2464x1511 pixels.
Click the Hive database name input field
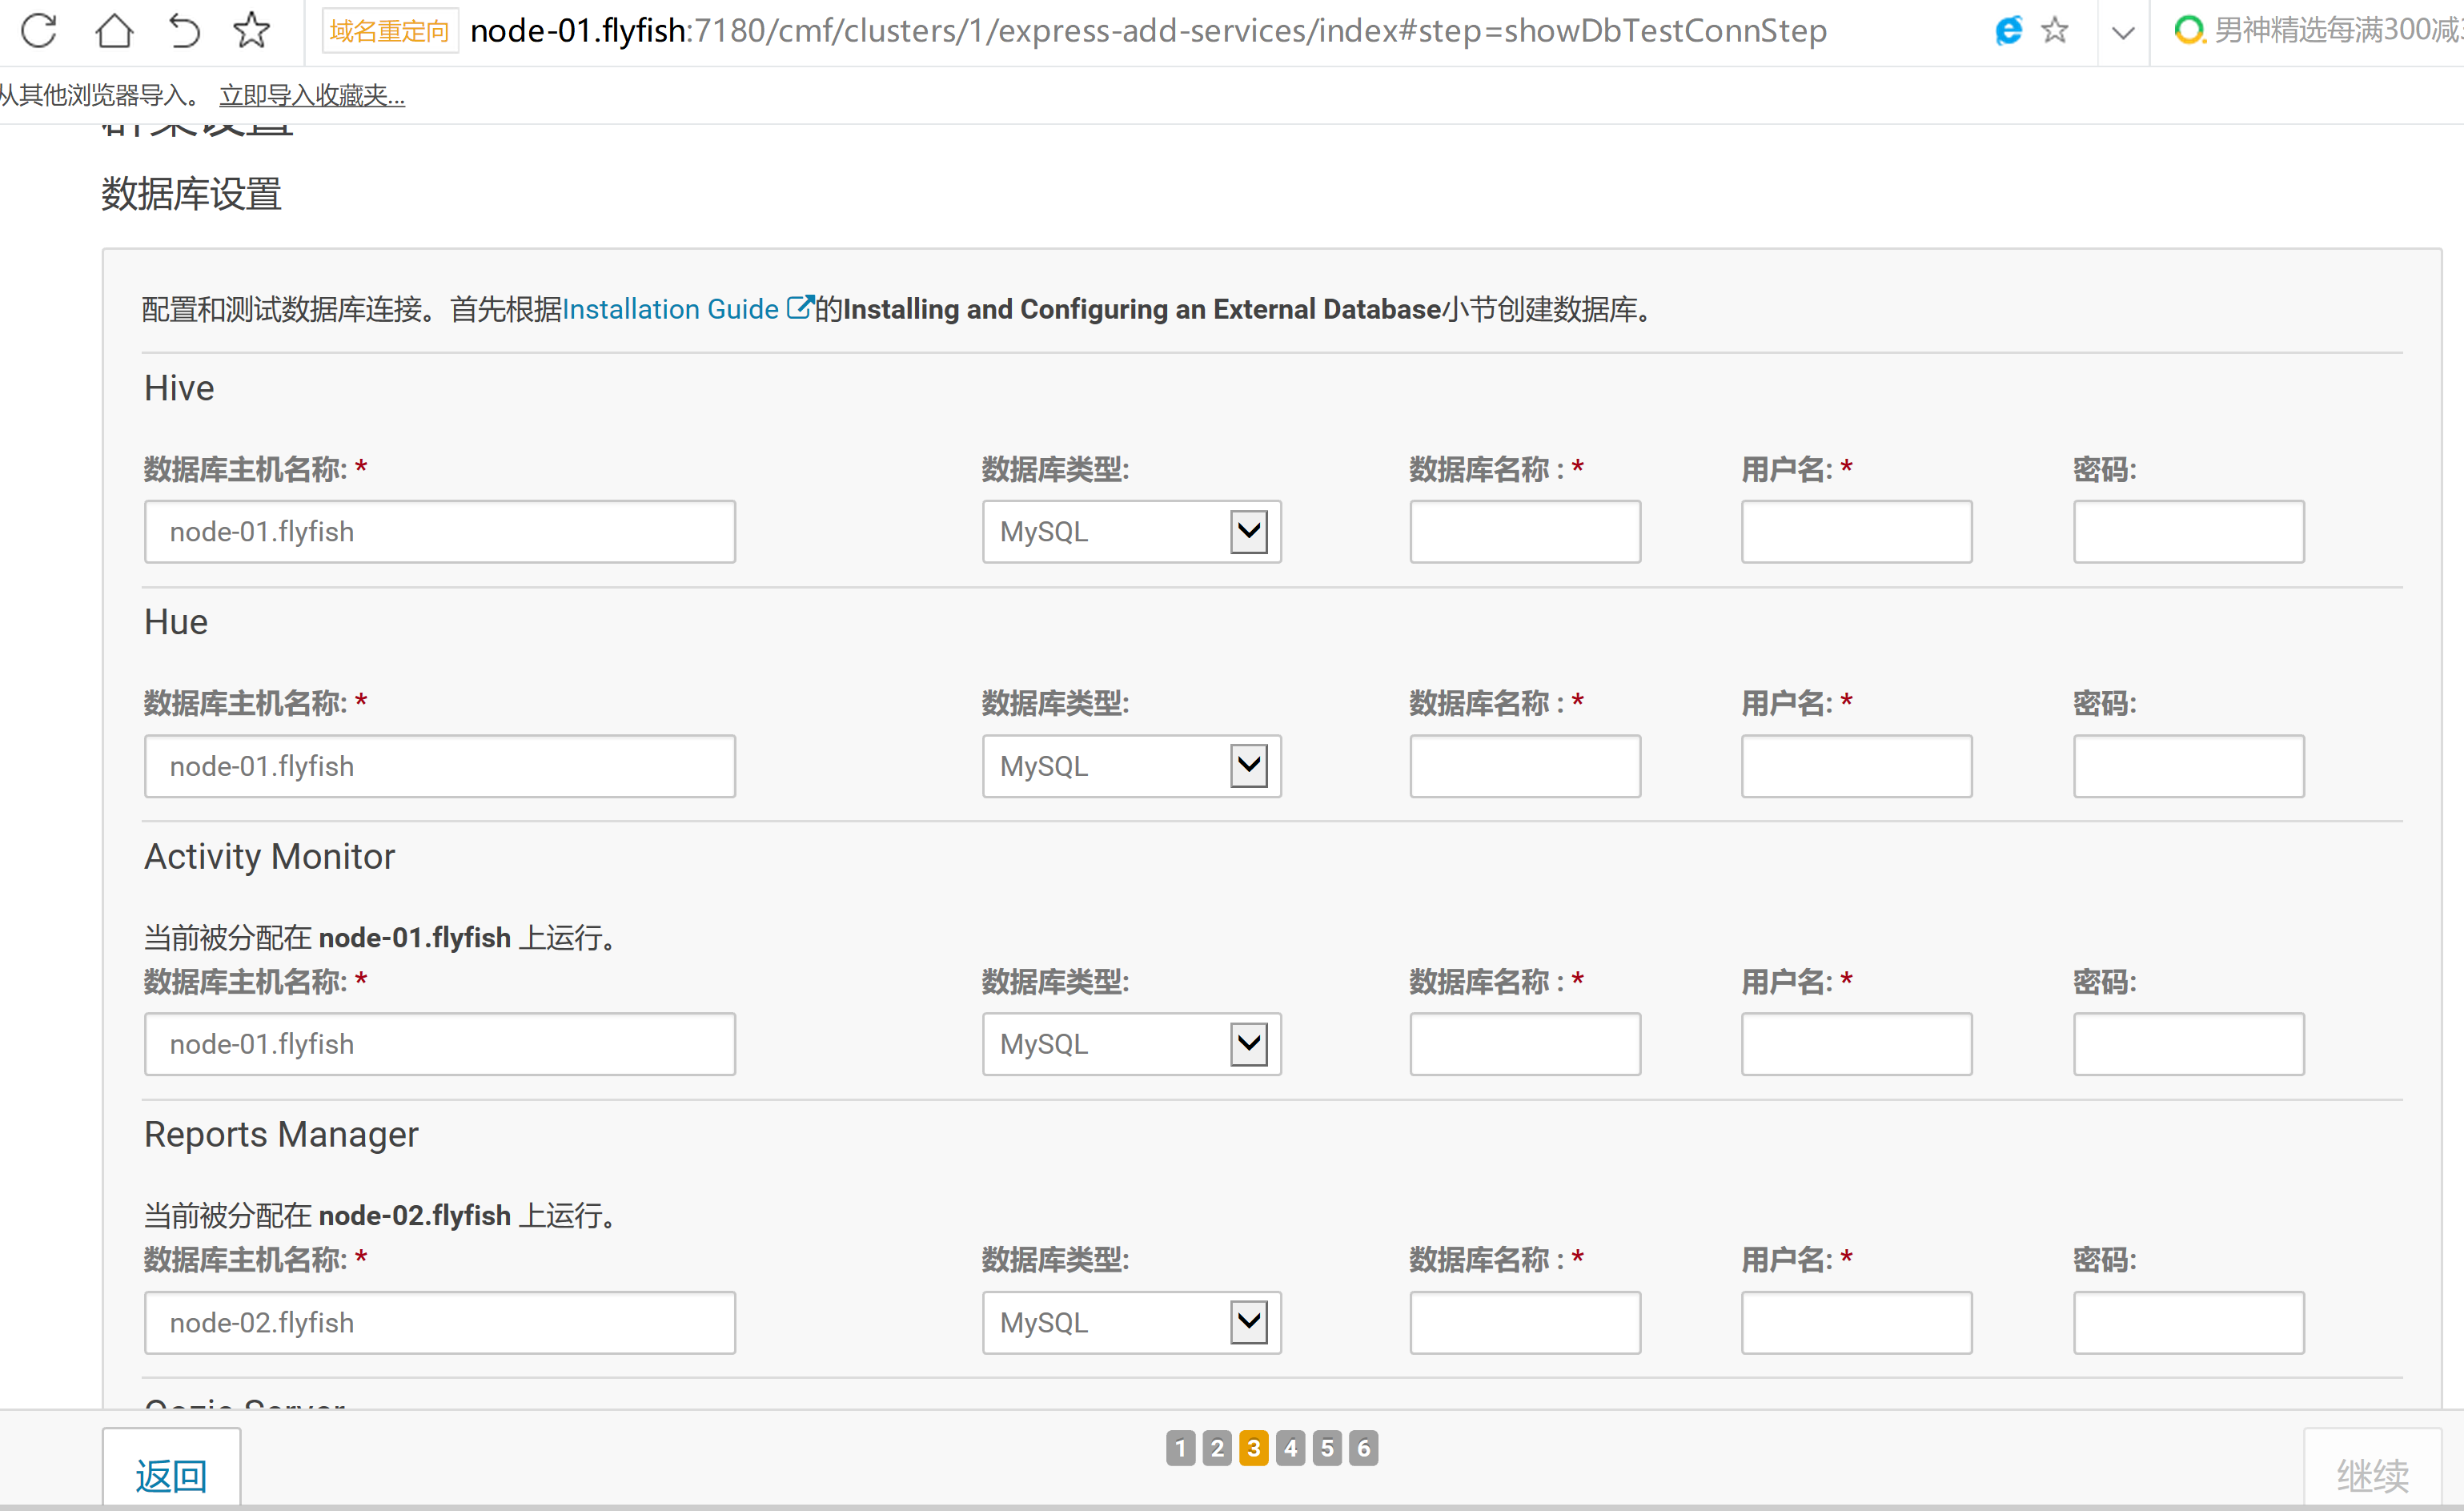(x=1524, y=531)
